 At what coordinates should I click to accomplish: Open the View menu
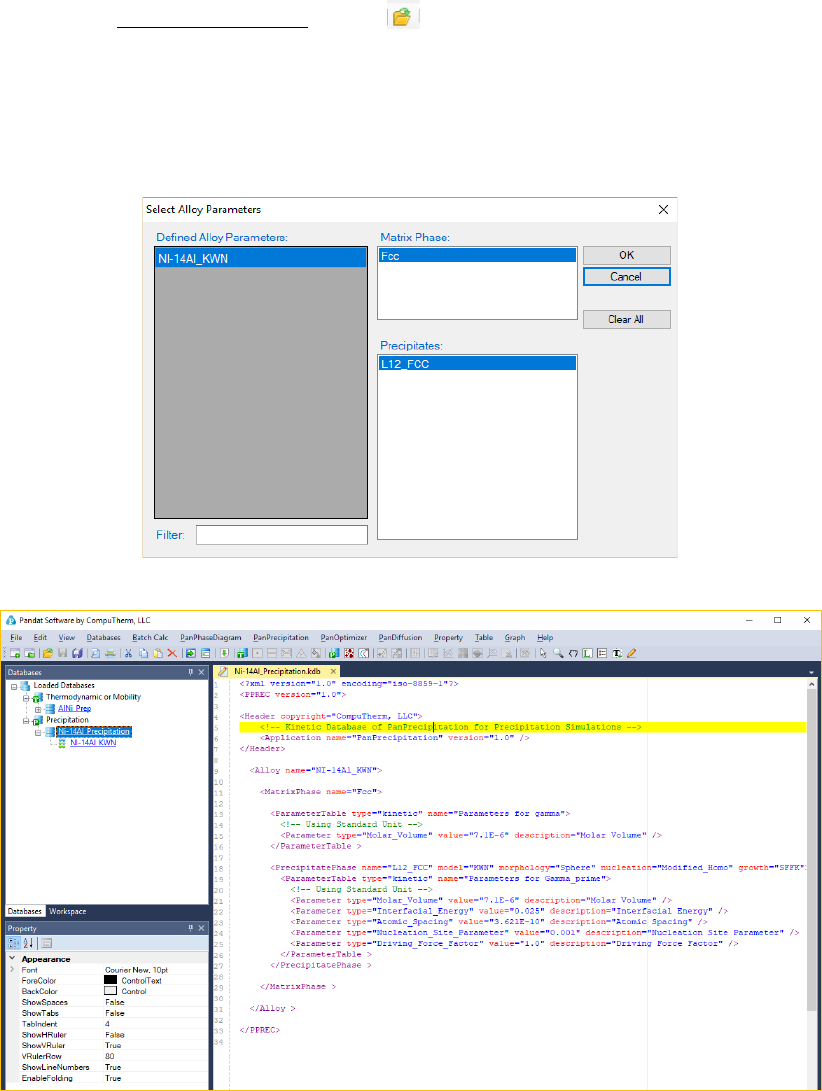pos(67,637)
